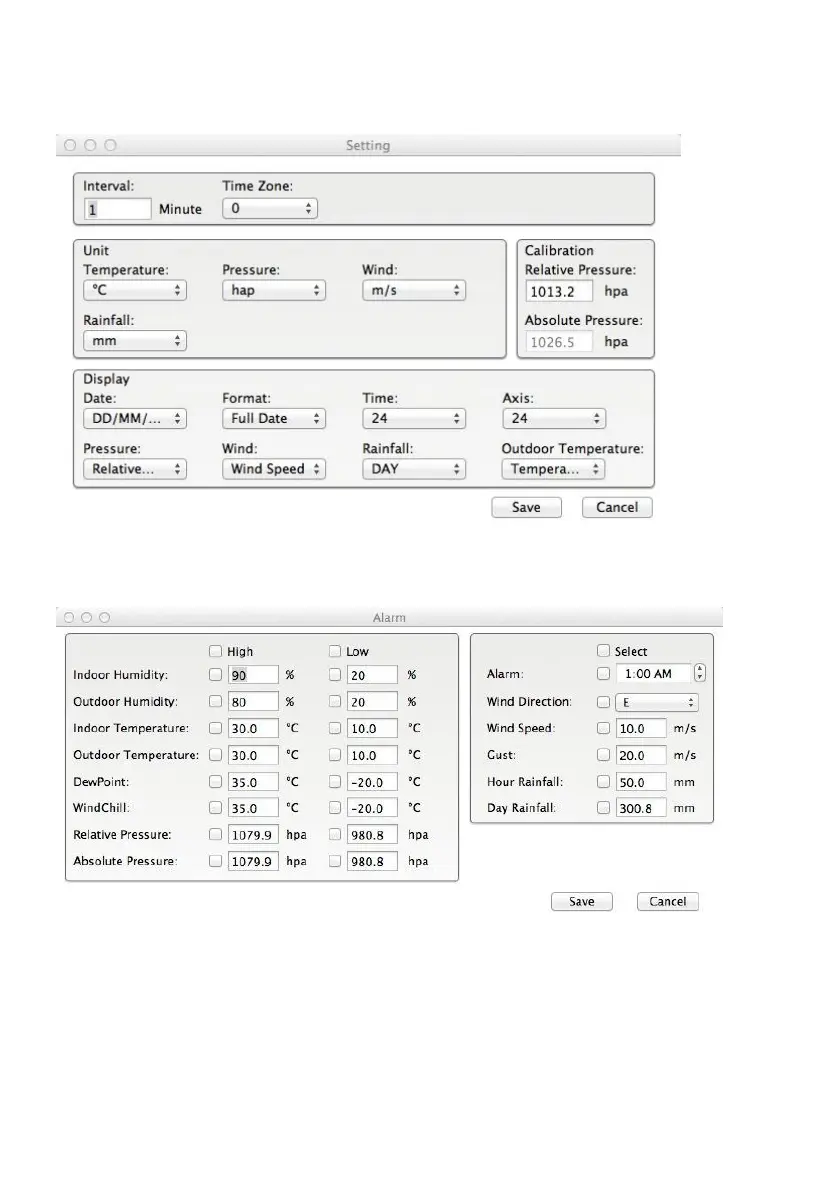Click the alarm time stepper arrows
This screenshot has height=1191, width=822.
point(700,674)
